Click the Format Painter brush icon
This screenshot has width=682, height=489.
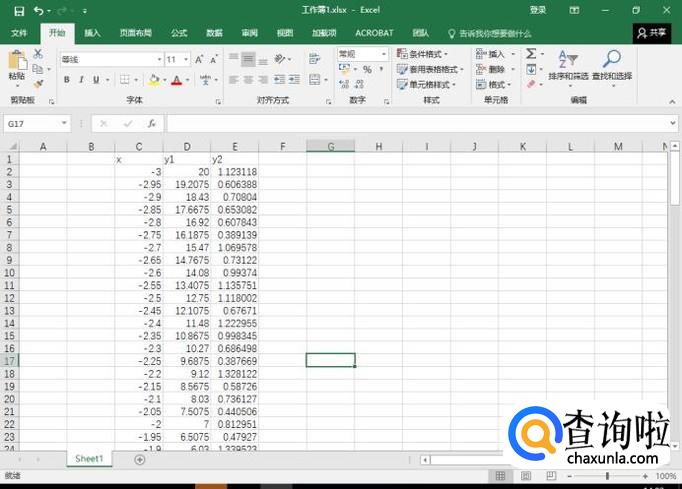click(x=38, y=84)
